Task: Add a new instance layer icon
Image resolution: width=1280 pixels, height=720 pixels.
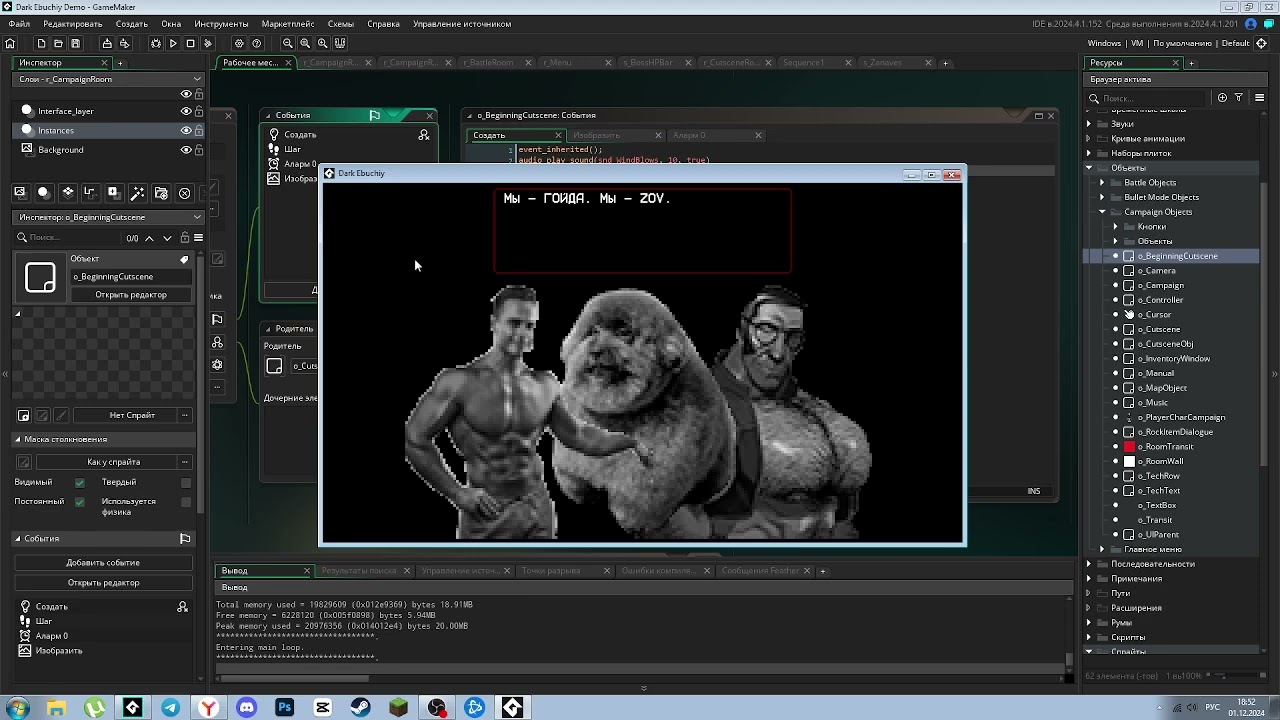Action: tap(43, 192)
